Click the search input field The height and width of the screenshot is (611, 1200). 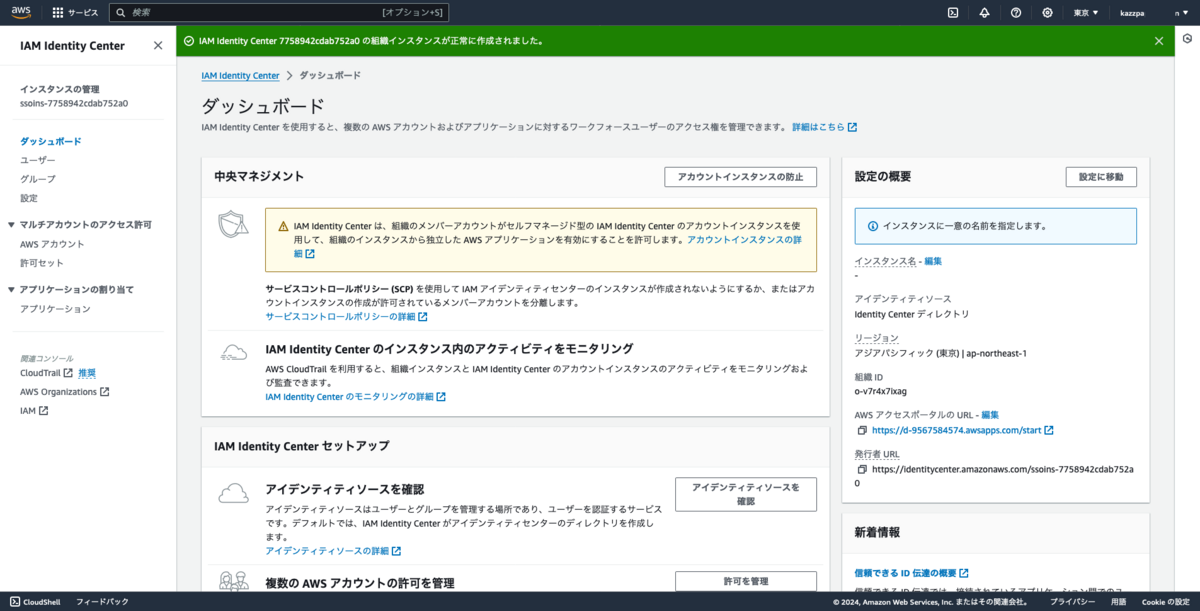click(279, 13)
